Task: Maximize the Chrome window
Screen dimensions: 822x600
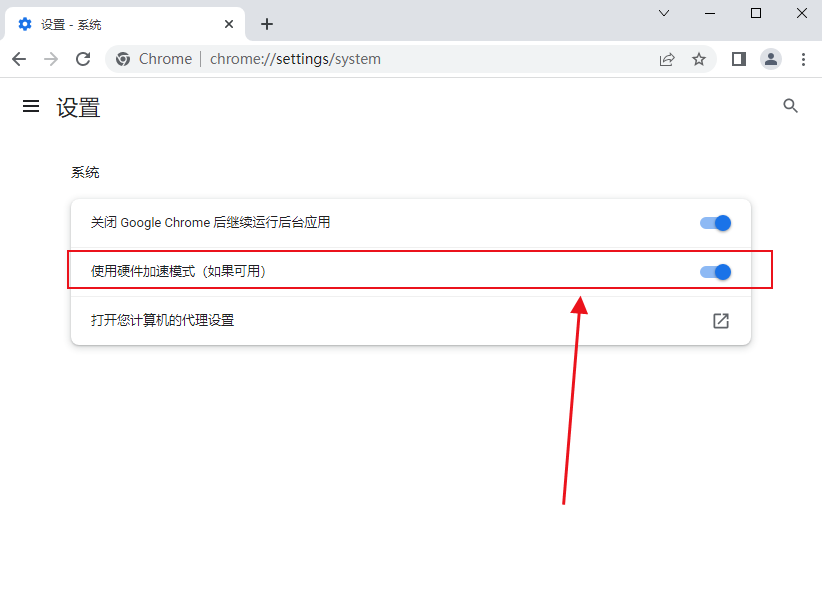Action: pyautogui.click(x=755, y=13)
